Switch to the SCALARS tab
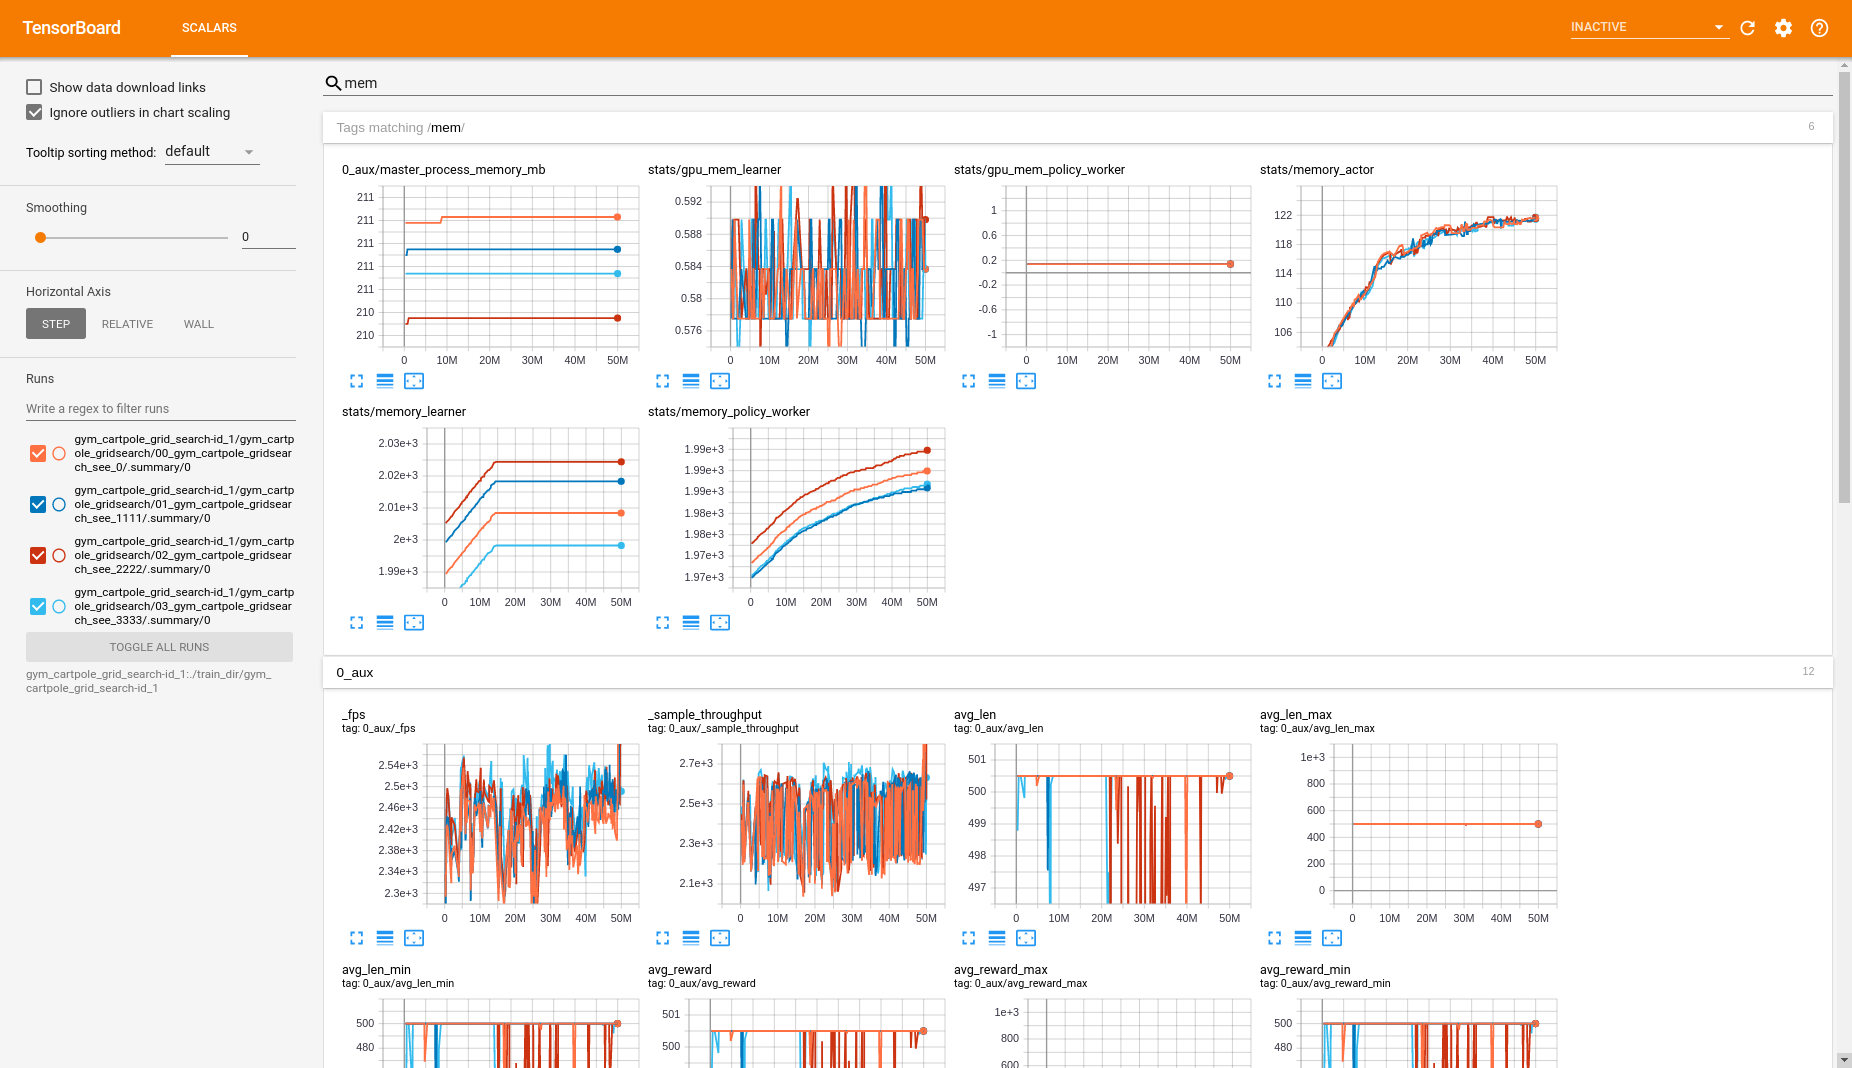1852x1068 pixels. (208, 28)
